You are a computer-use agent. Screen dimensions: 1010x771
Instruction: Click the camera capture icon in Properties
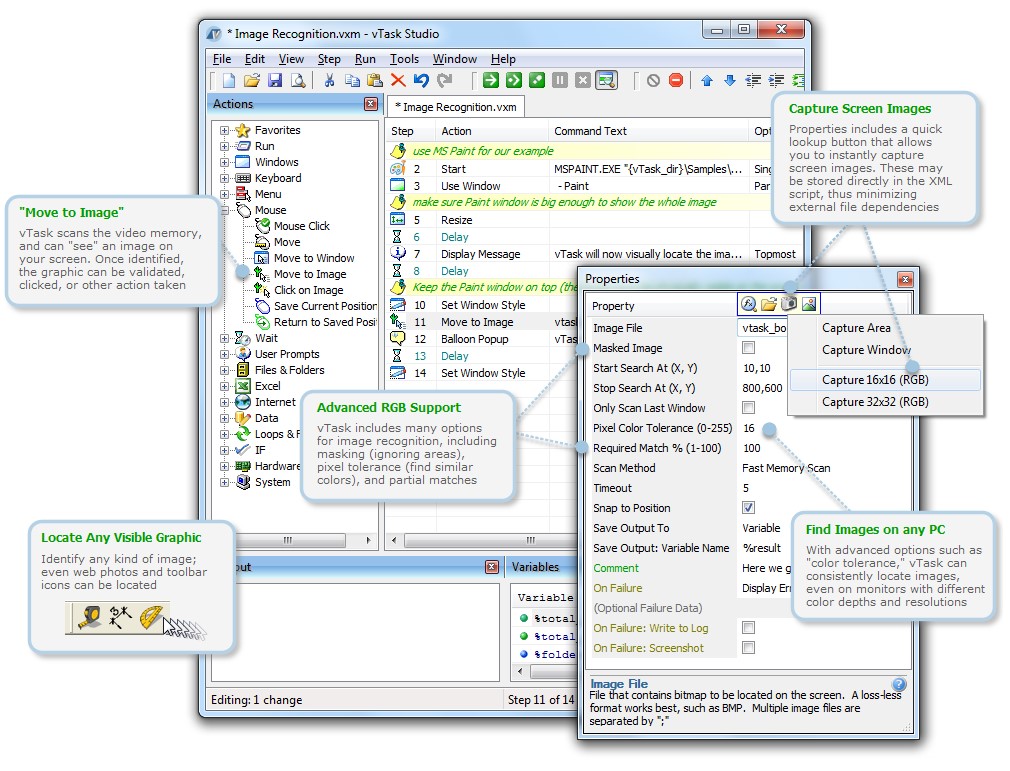[789, 303]
